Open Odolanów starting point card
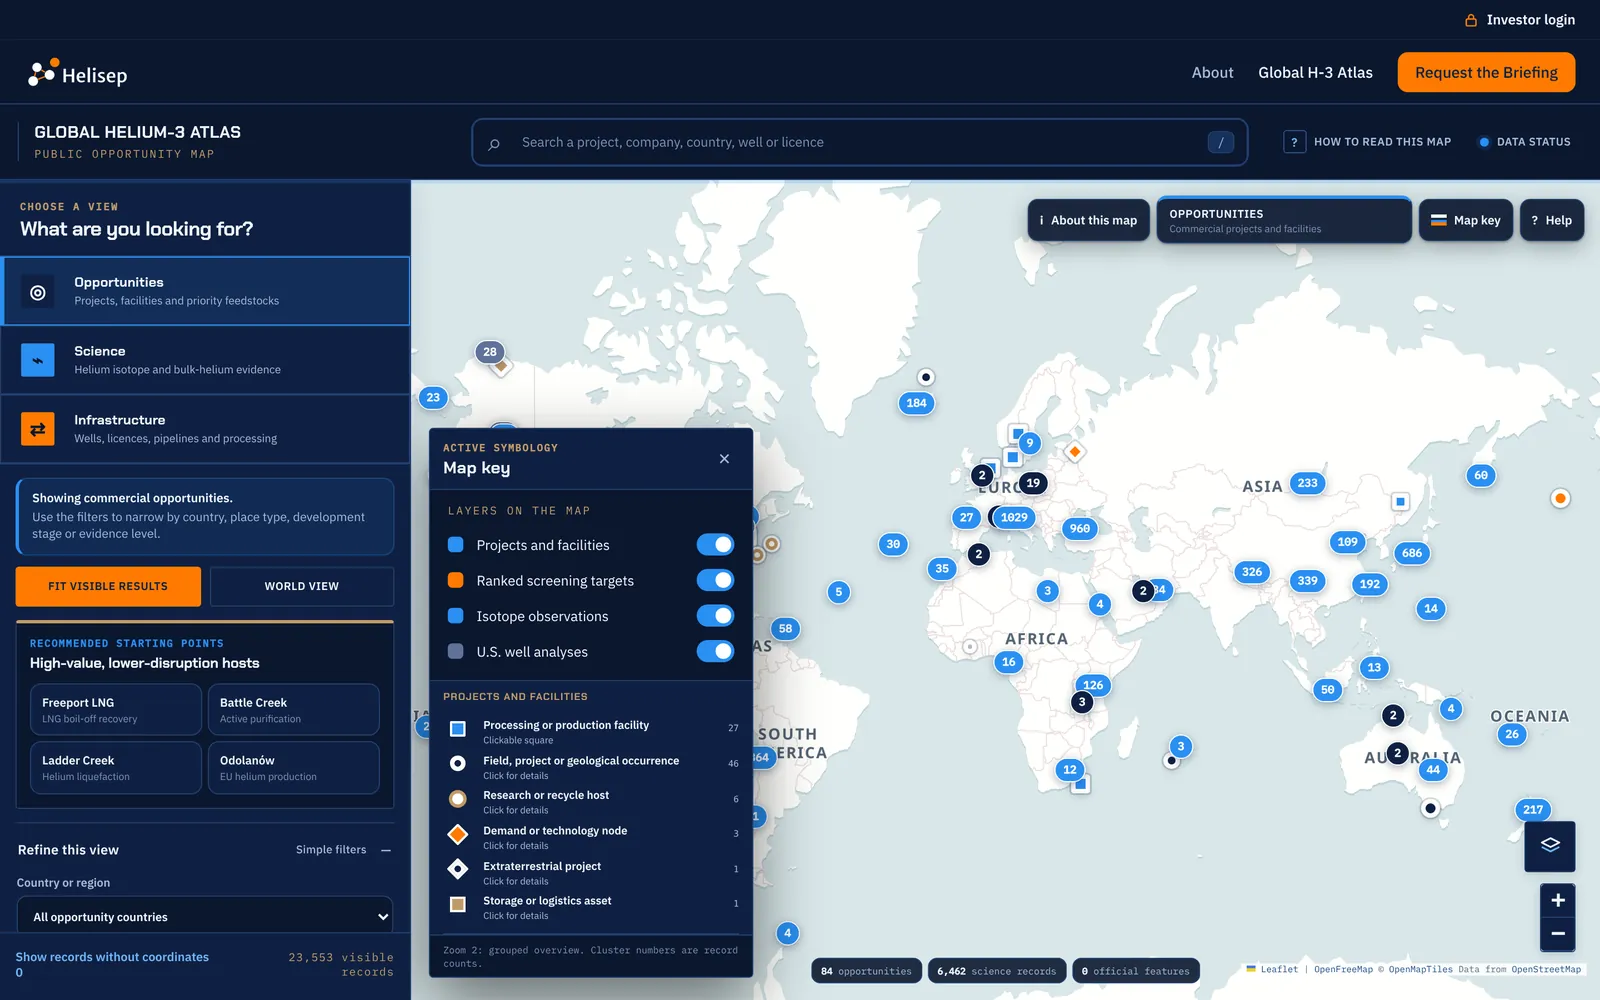The width and height of the screenshot is (1600, 1000). 294,768
